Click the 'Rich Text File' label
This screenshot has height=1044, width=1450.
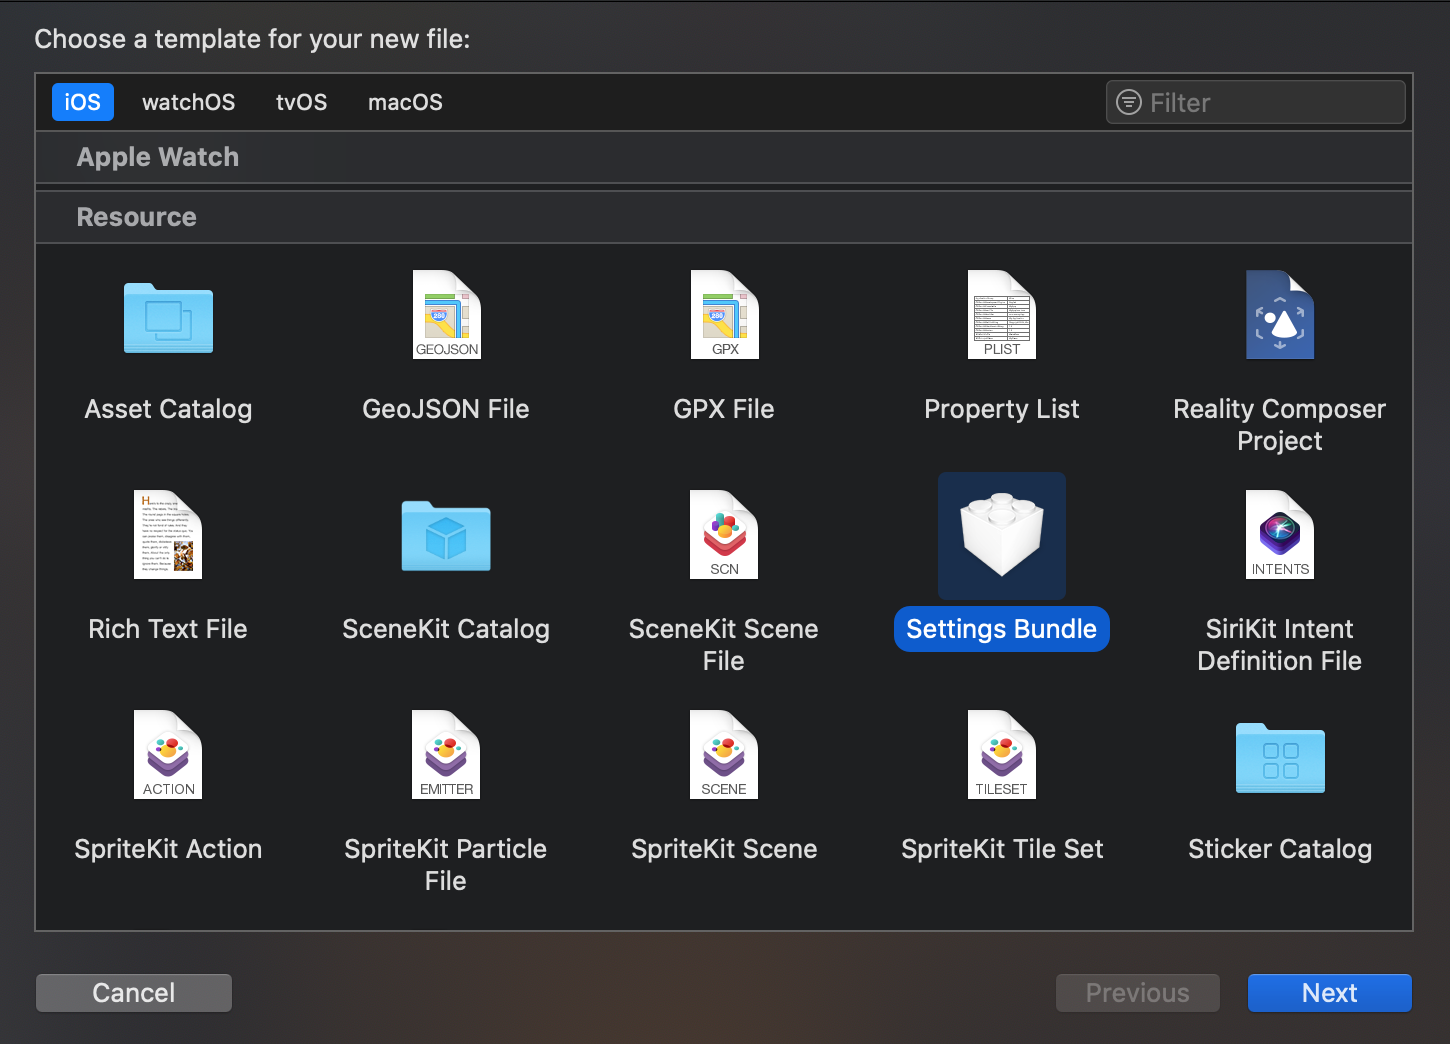click(168, 629)
